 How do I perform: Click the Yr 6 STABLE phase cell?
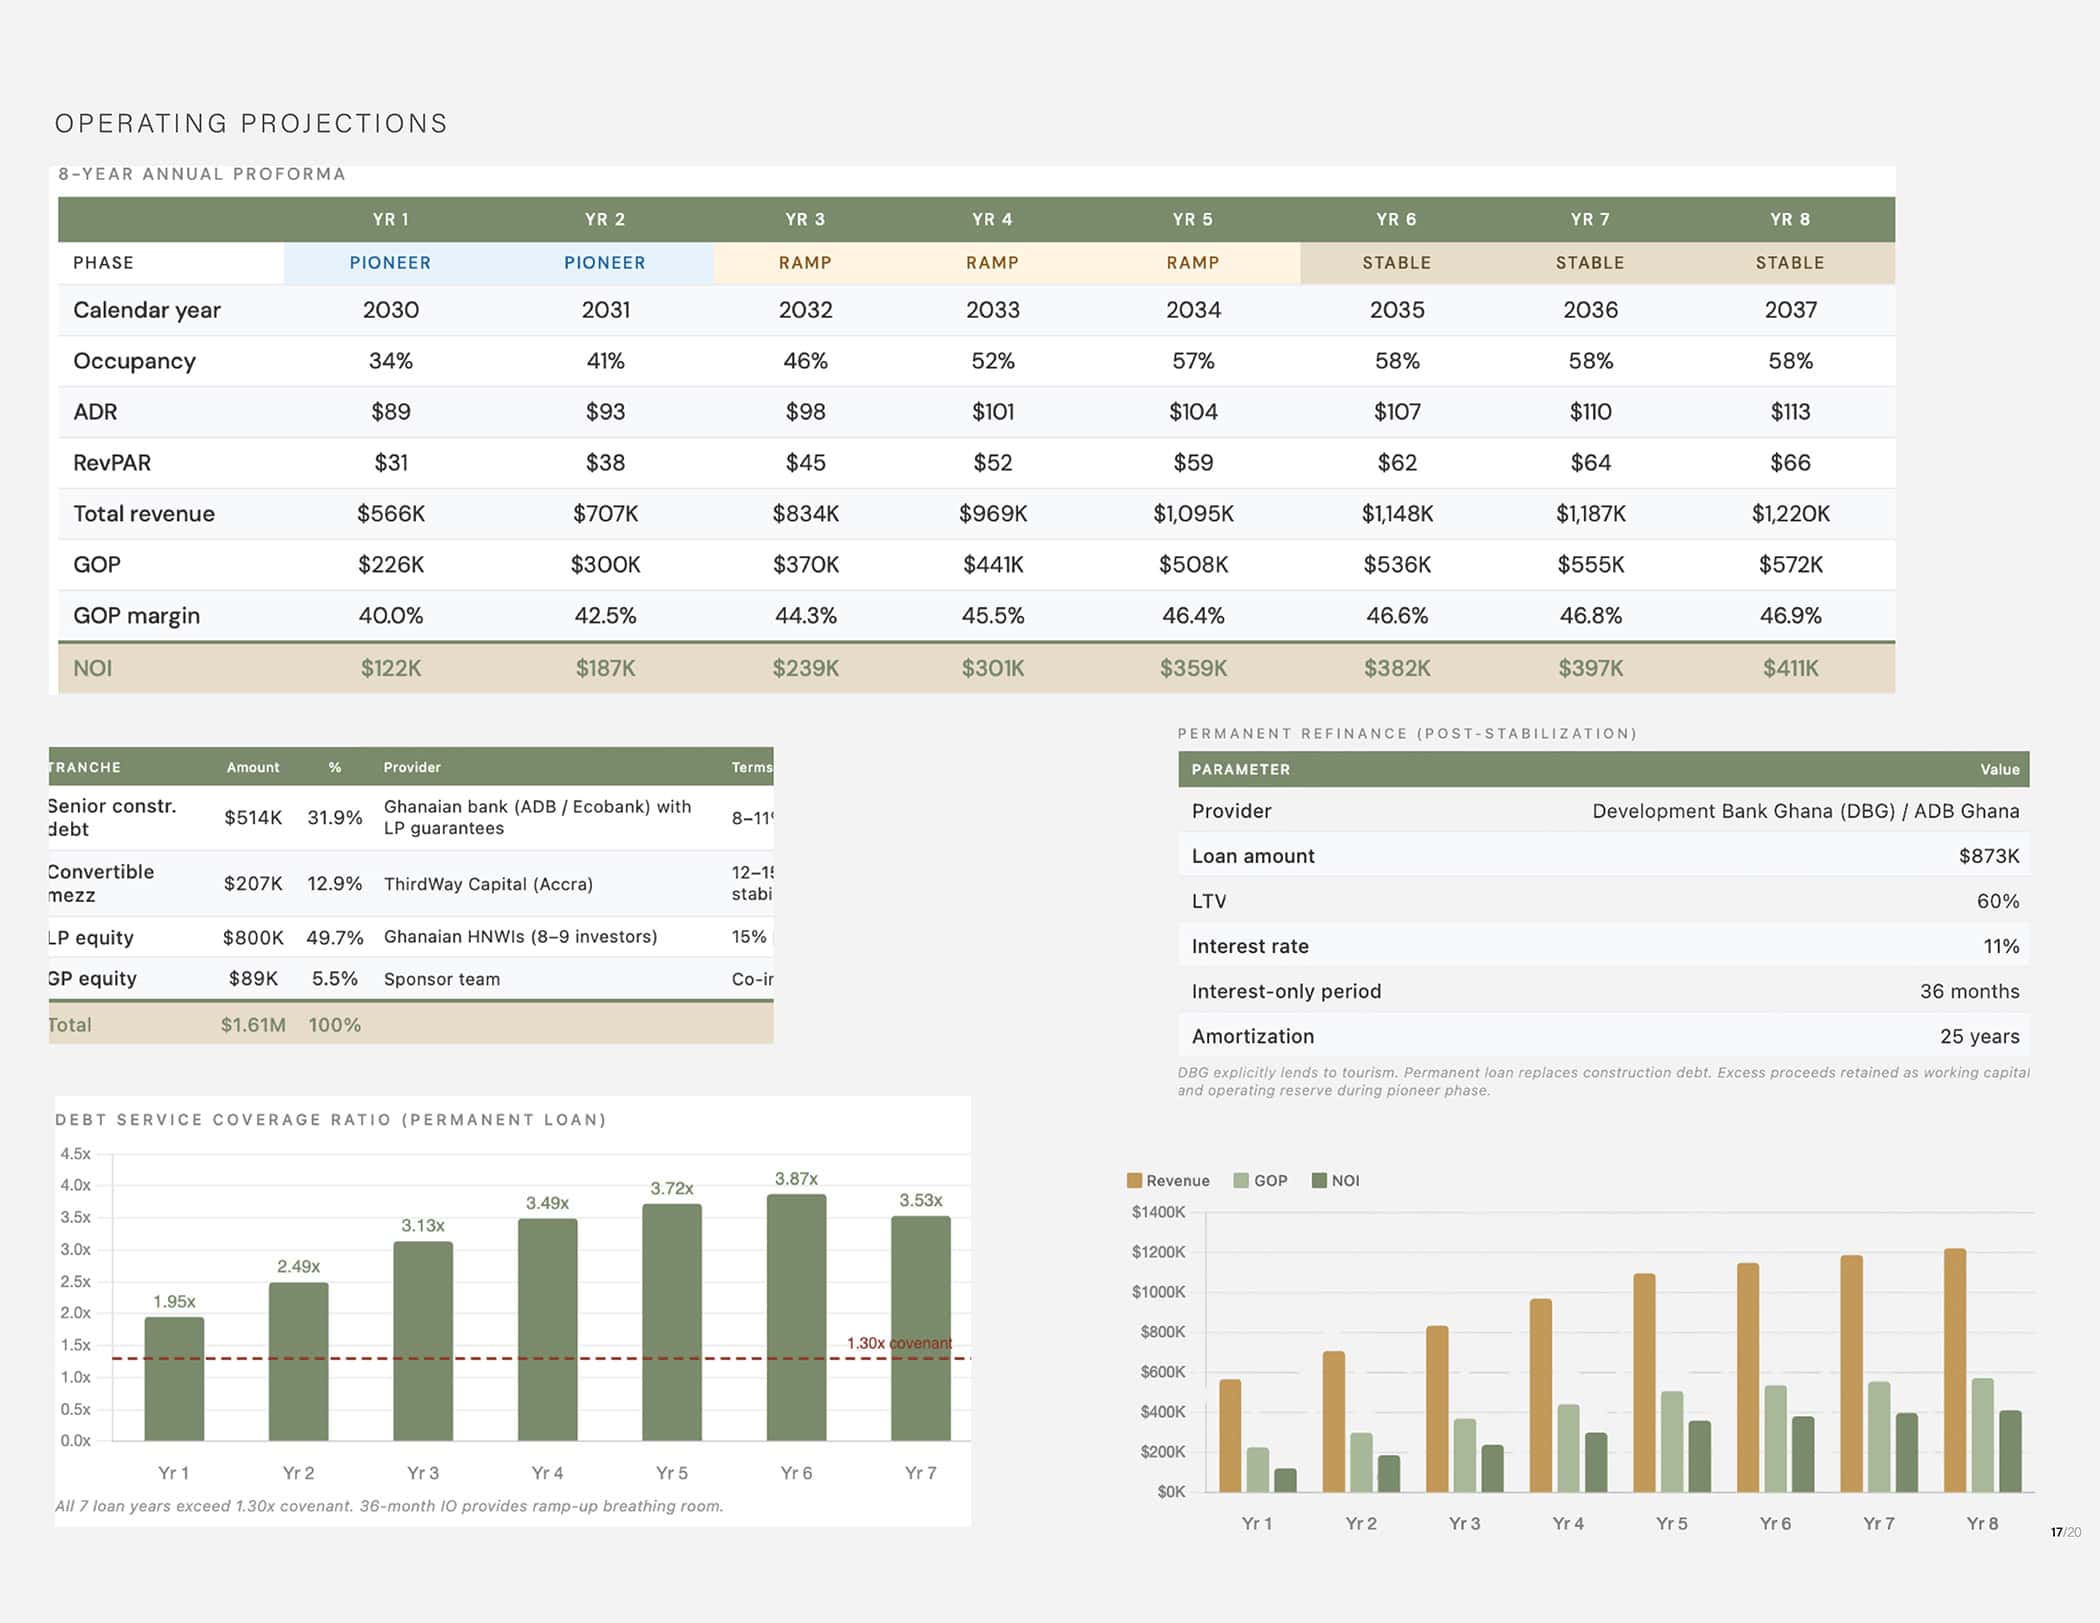[x=1396, y=263]
